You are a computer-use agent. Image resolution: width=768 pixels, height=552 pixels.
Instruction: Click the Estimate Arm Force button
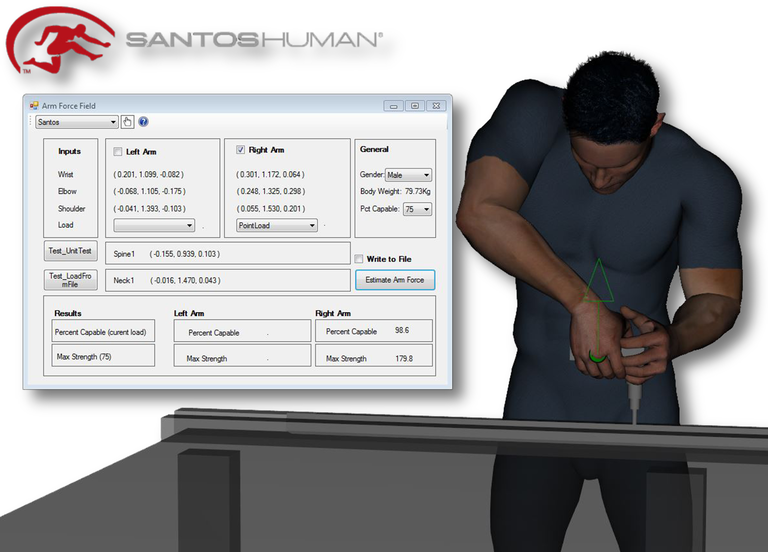click(x=395, y=280)
